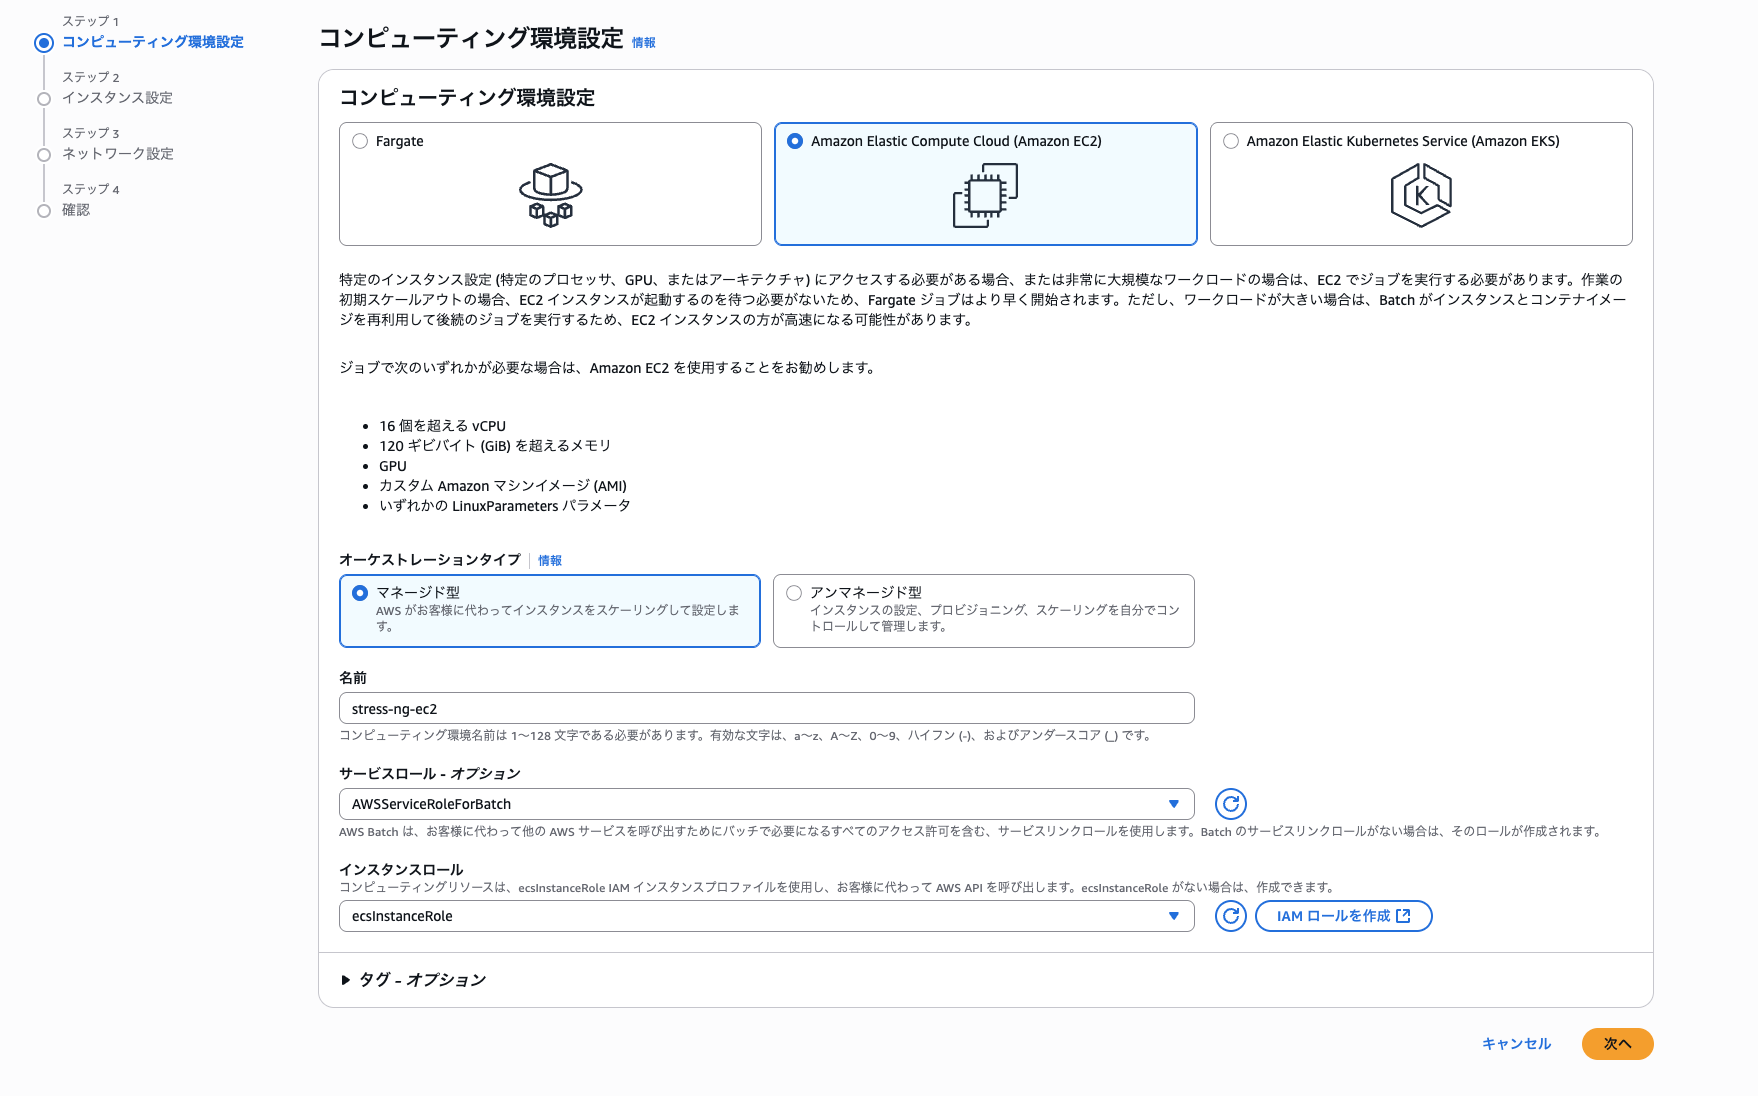
Task: Go to step 1 コンピューティング環境設定
Action: point(153,42)
